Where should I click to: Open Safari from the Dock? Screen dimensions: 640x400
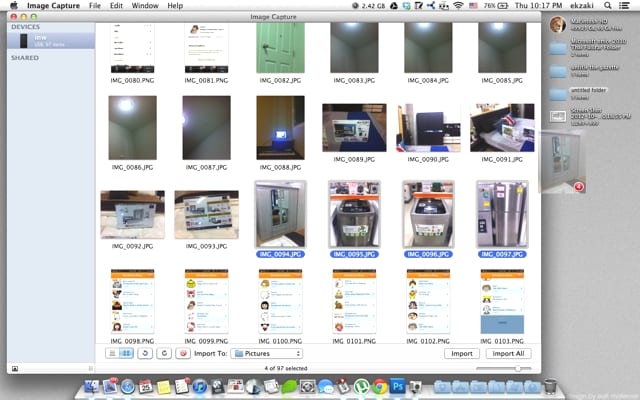[x=128, y=386]
